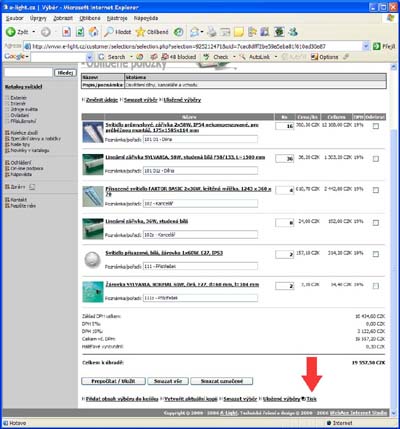Click the Forward arrow icon
Viewport: 400px width, 429px height.
click(46, 32)
